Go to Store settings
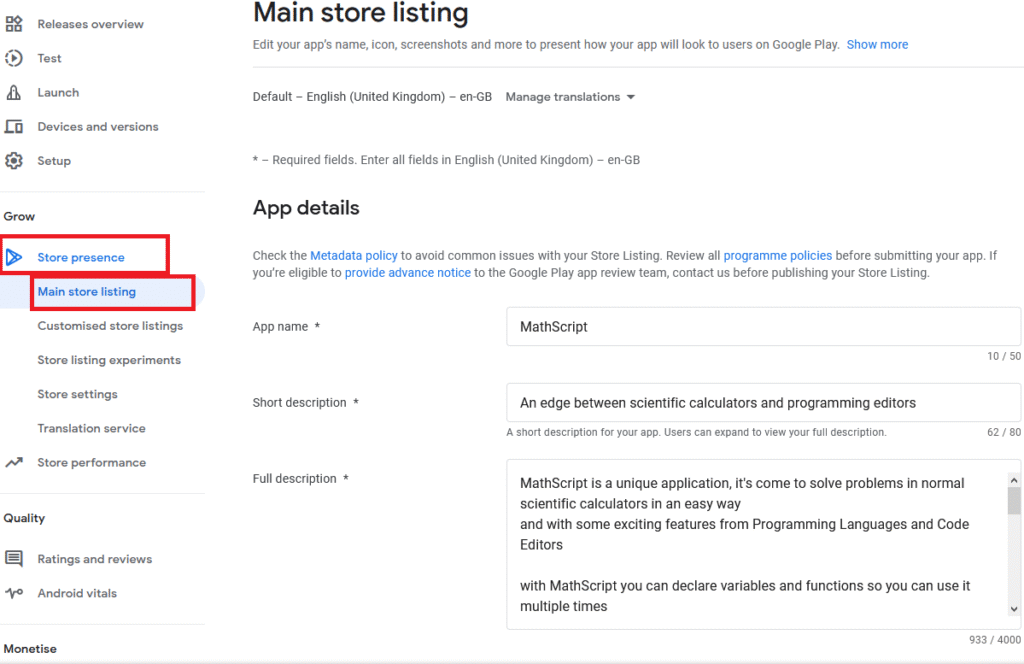Image resolution: width=1024 pixels, height=664 pixels. [78, 394]
